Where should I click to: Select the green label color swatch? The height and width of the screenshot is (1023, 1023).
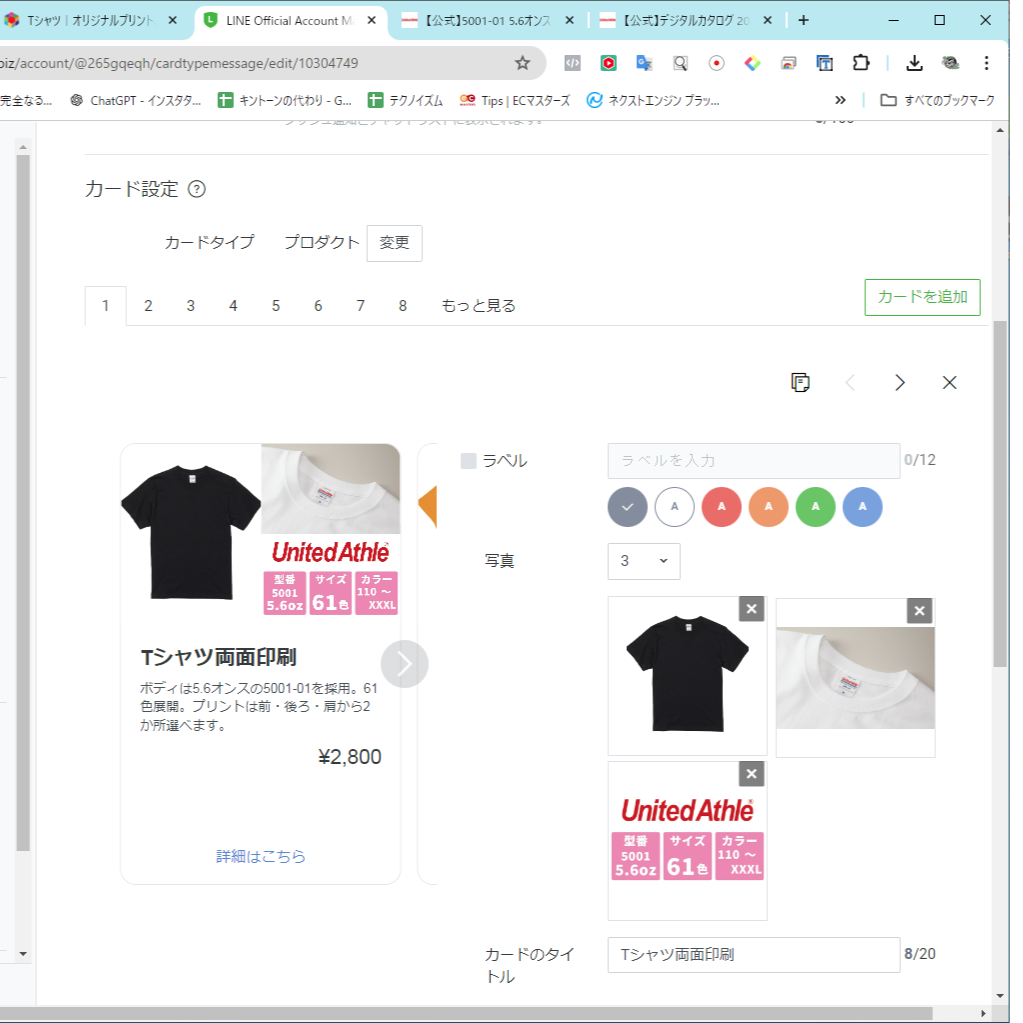coord(816,506)
